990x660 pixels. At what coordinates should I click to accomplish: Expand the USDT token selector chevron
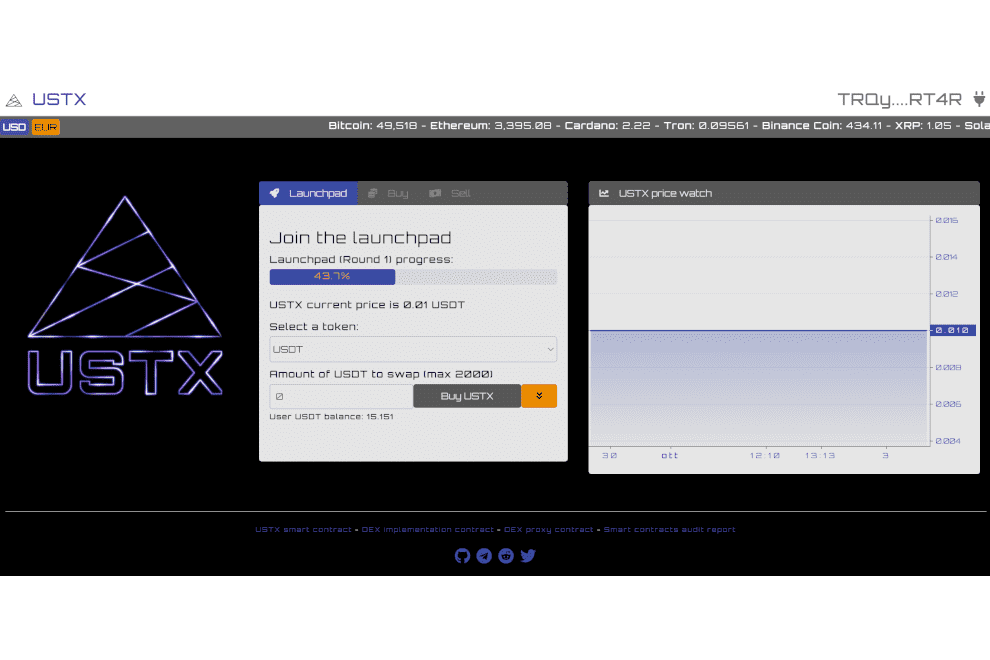(x=549, y=349)
